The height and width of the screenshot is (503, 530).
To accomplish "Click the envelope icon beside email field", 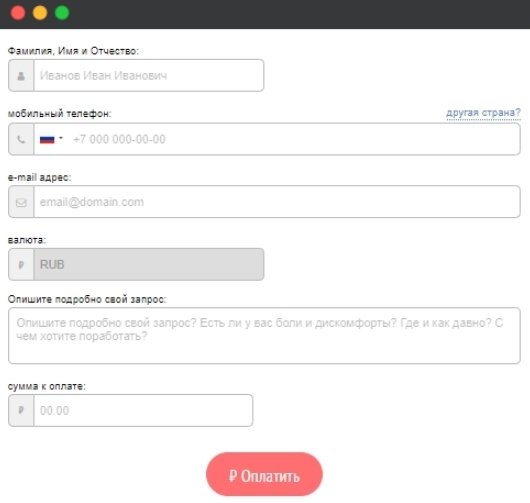I will click(x=21, y=202).
